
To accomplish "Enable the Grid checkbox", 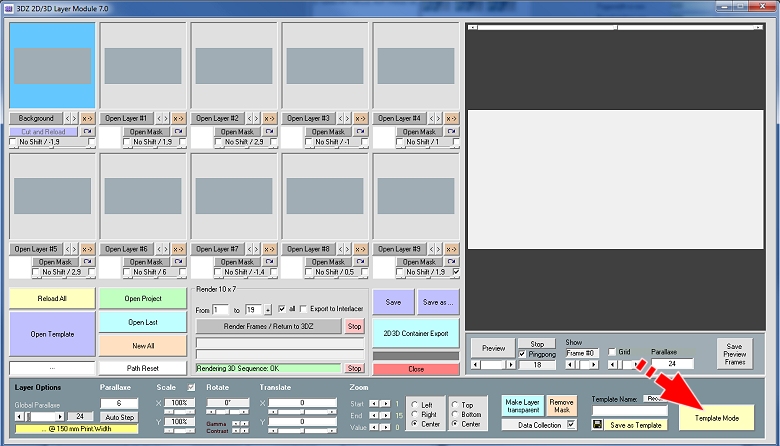I will [x=612, y=352].
